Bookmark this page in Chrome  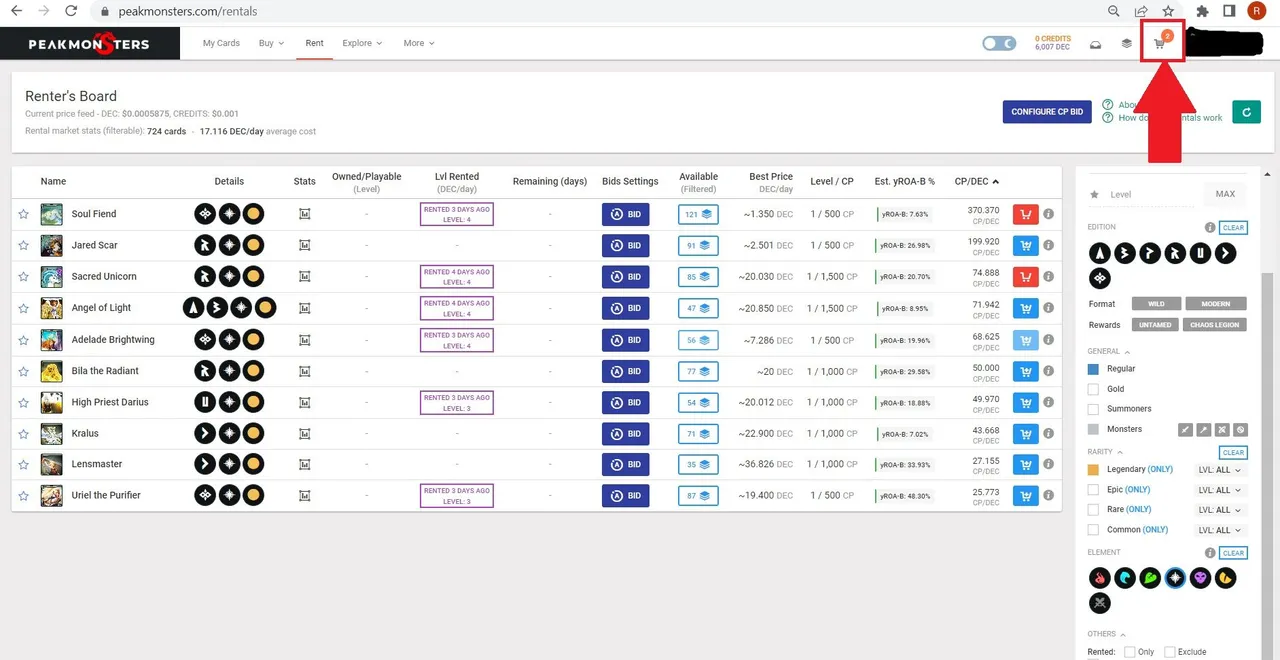coord(1168,11)
